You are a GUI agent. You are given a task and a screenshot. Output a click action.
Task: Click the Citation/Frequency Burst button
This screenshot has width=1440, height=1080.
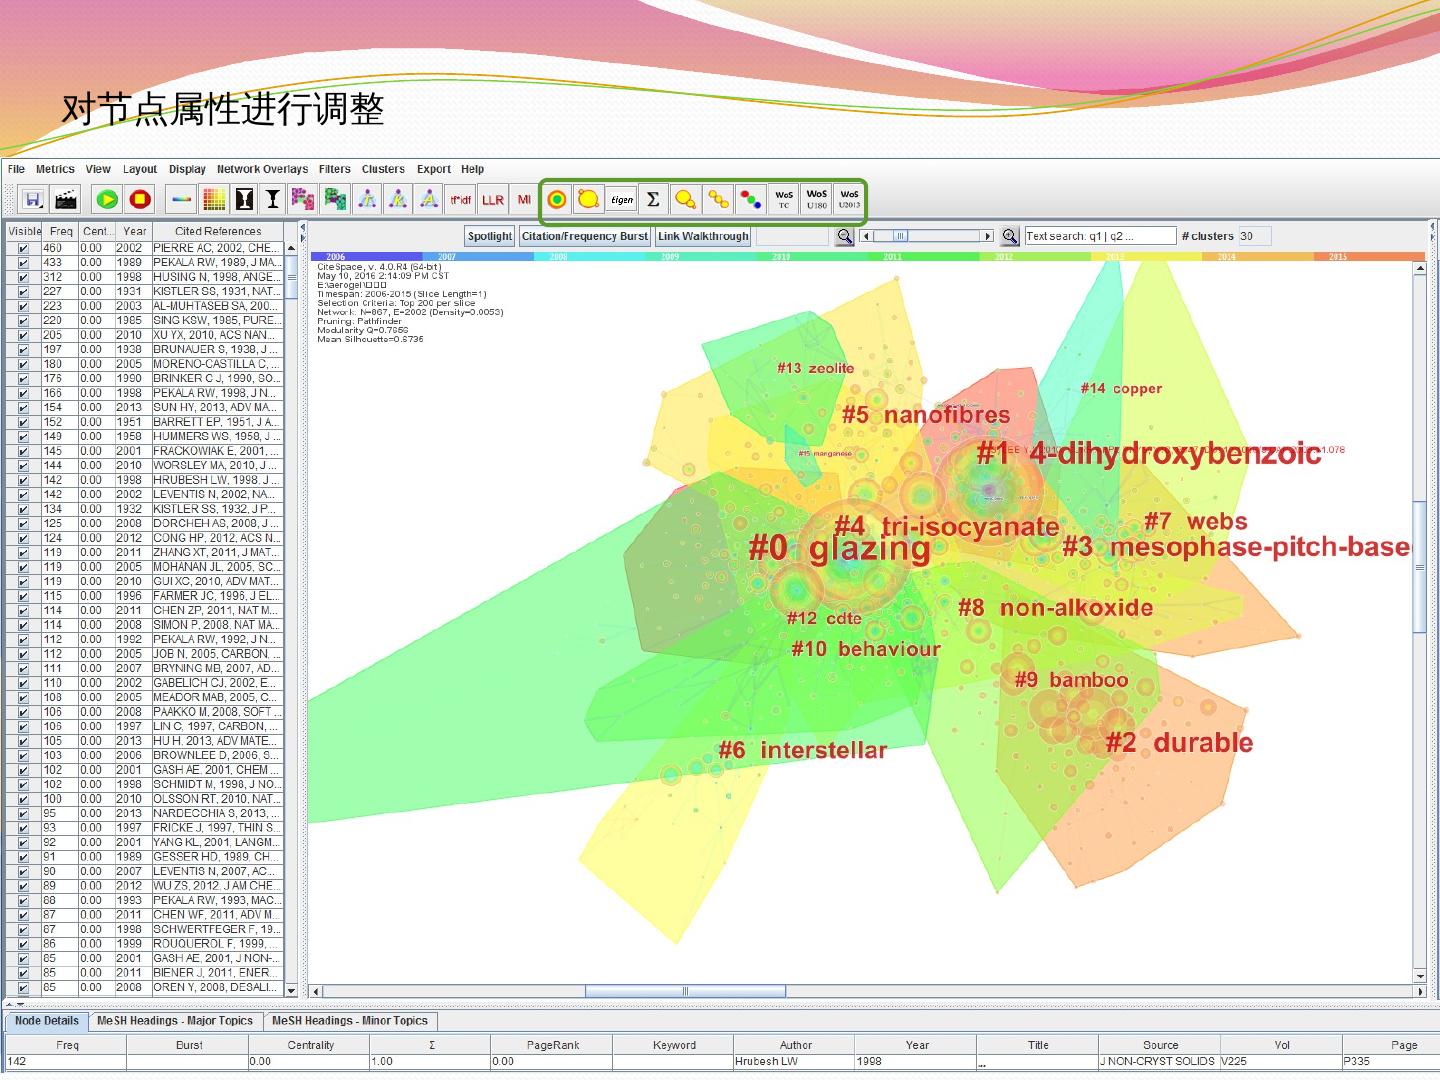tap(585, 236)
